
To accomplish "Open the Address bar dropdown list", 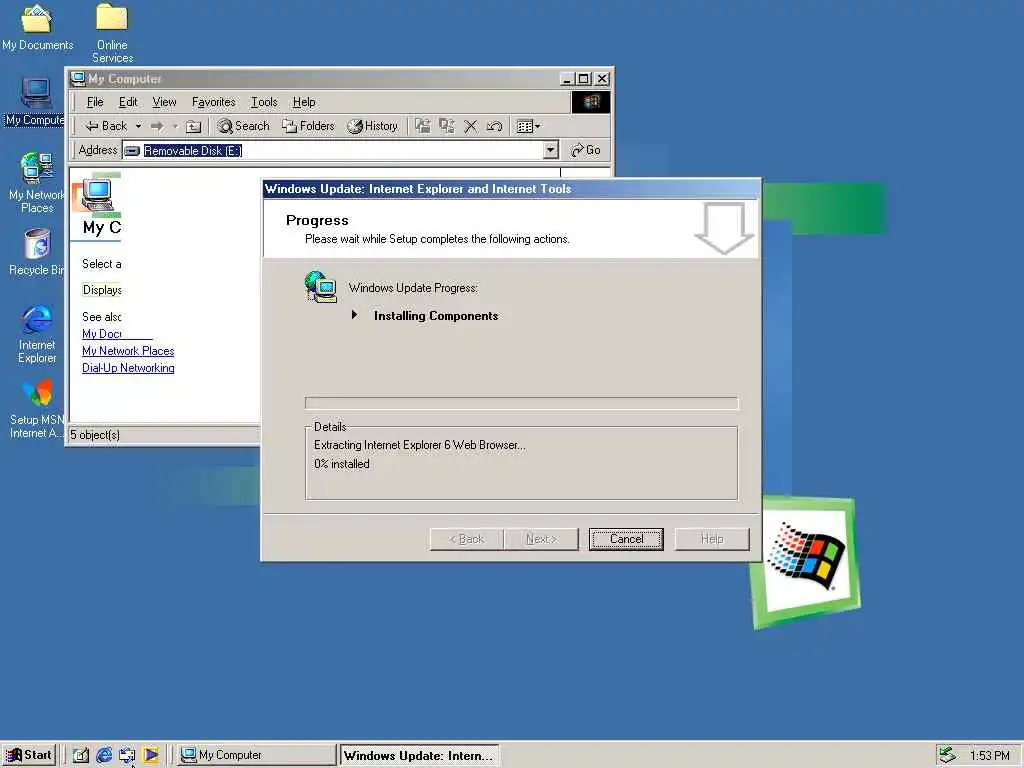I will coord(551,150).
